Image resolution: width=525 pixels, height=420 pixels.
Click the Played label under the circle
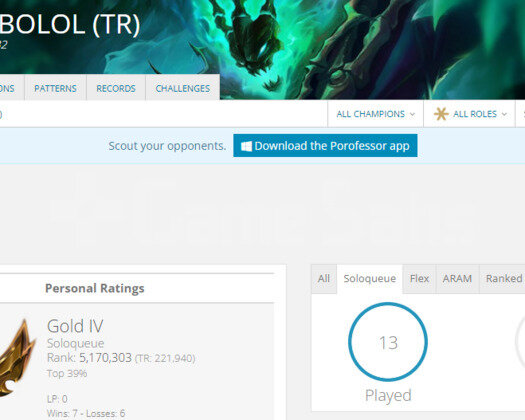click(388, 396)
